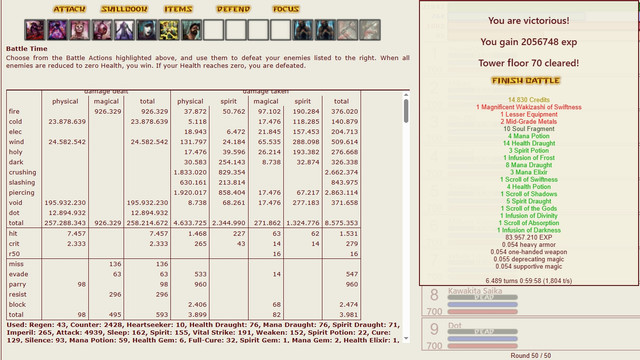Click the 'You are victorious!' message
Image resolution: width=640 pixels, height=360 pixels.
click(529, 20)
